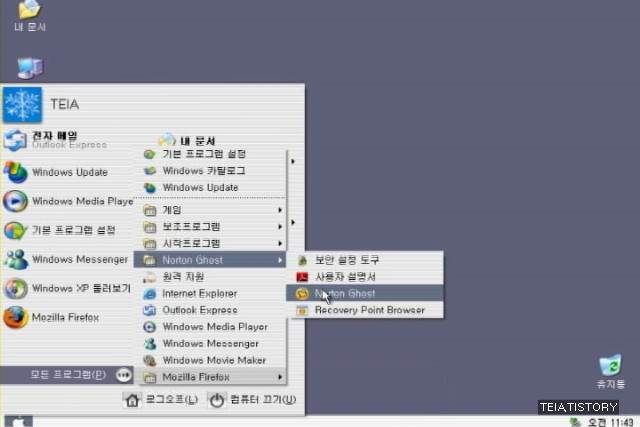Open Recovery Point Browser
The height and width of the screenshot is (427, 640).
[x=364, y=310]
